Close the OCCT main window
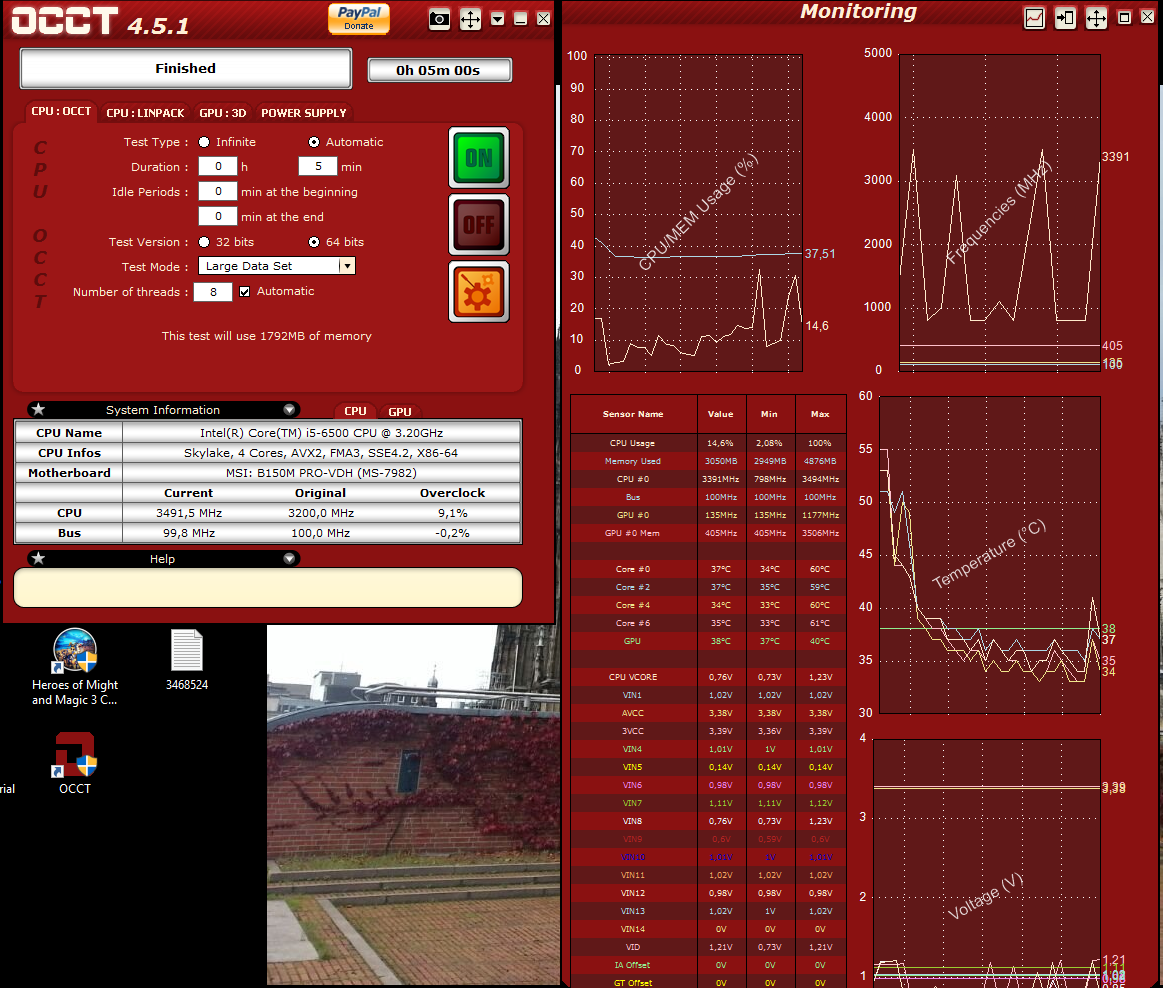Image resolution: width=1163 pixels, height=988 pixels. 544,19
